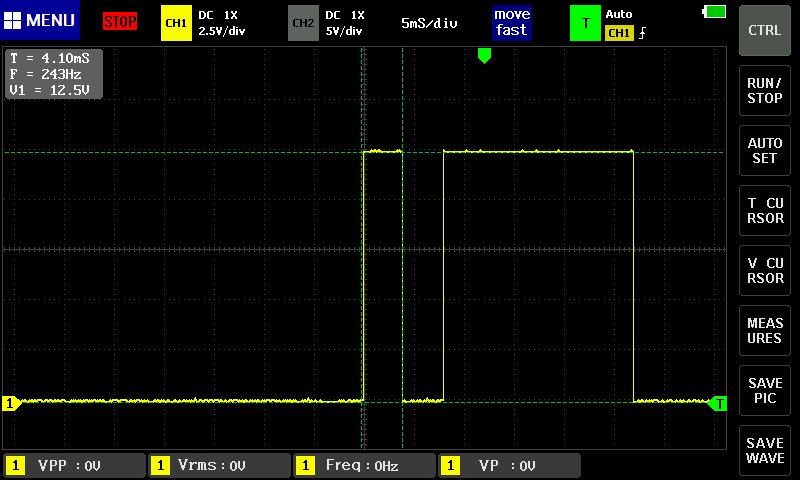Click the battery level icon
The height and width of the screenshot is (480, 800).
point(714,11)
